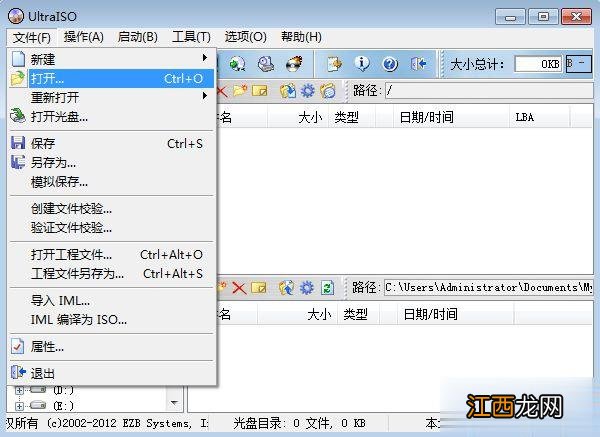The image size is (600, 437).
Task: Expand the E: drive tree node
Action: pos(19,406)
